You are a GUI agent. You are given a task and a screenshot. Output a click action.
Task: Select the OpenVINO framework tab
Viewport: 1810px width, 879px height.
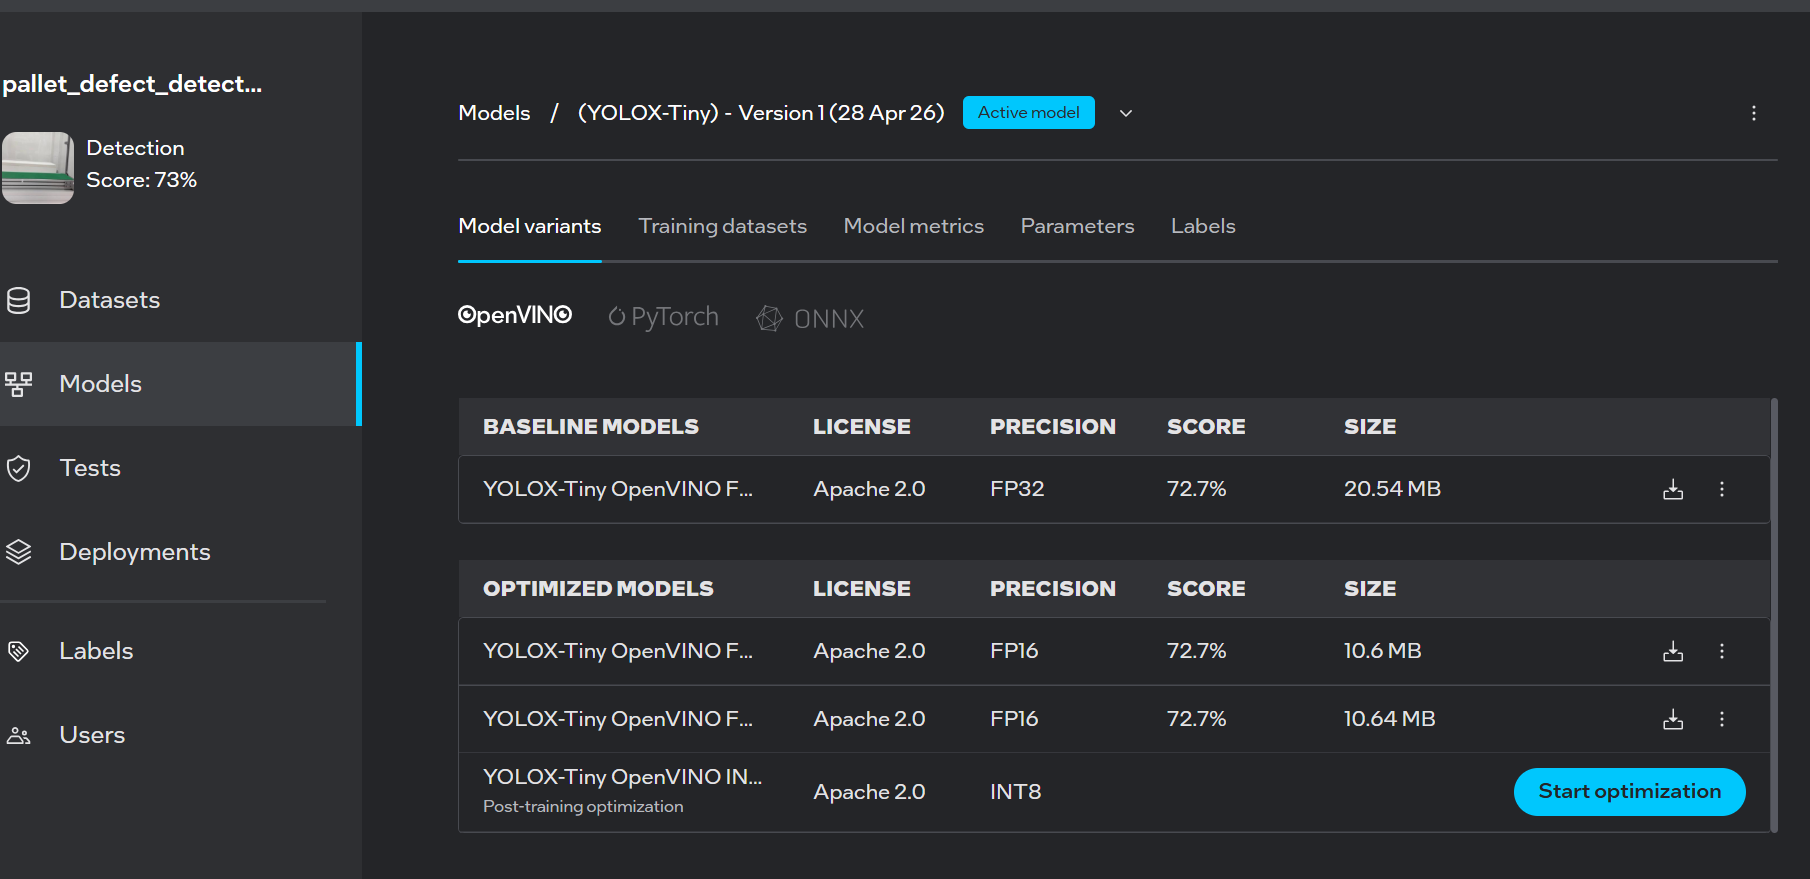tap(515, 316)
